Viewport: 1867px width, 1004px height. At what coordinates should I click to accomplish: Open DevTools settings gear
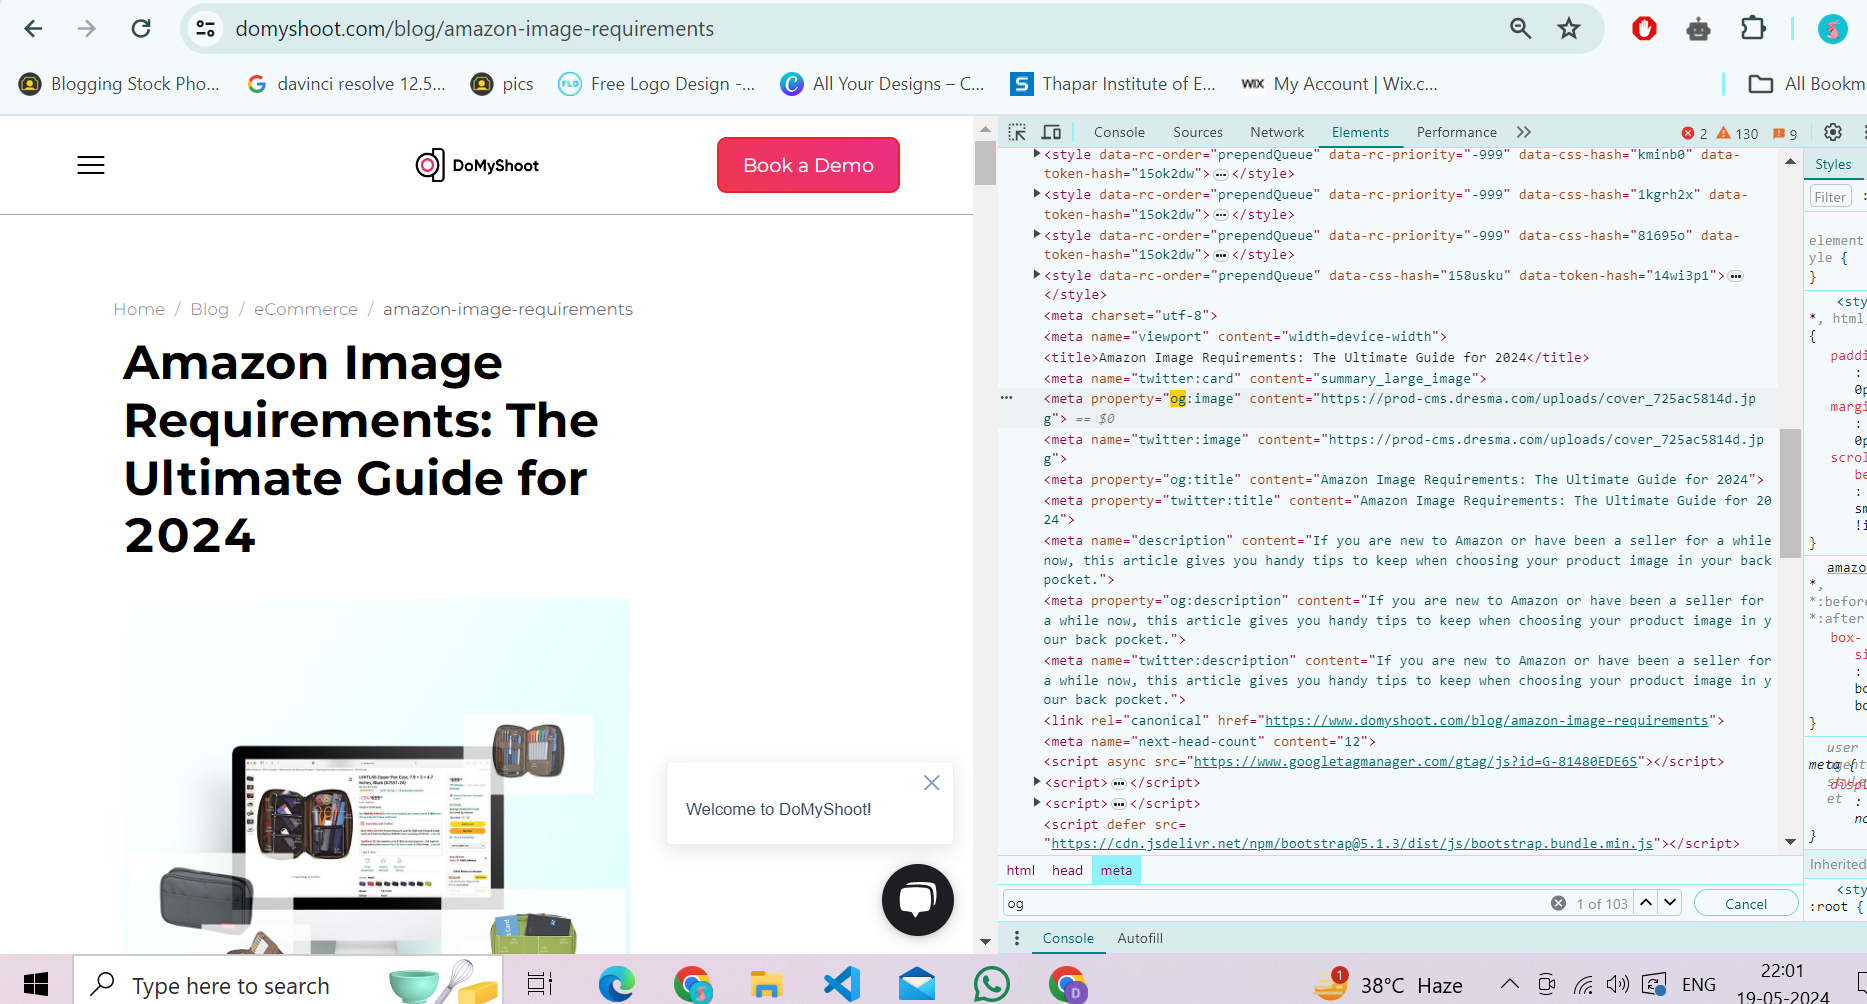click(x=1832, y=132)
